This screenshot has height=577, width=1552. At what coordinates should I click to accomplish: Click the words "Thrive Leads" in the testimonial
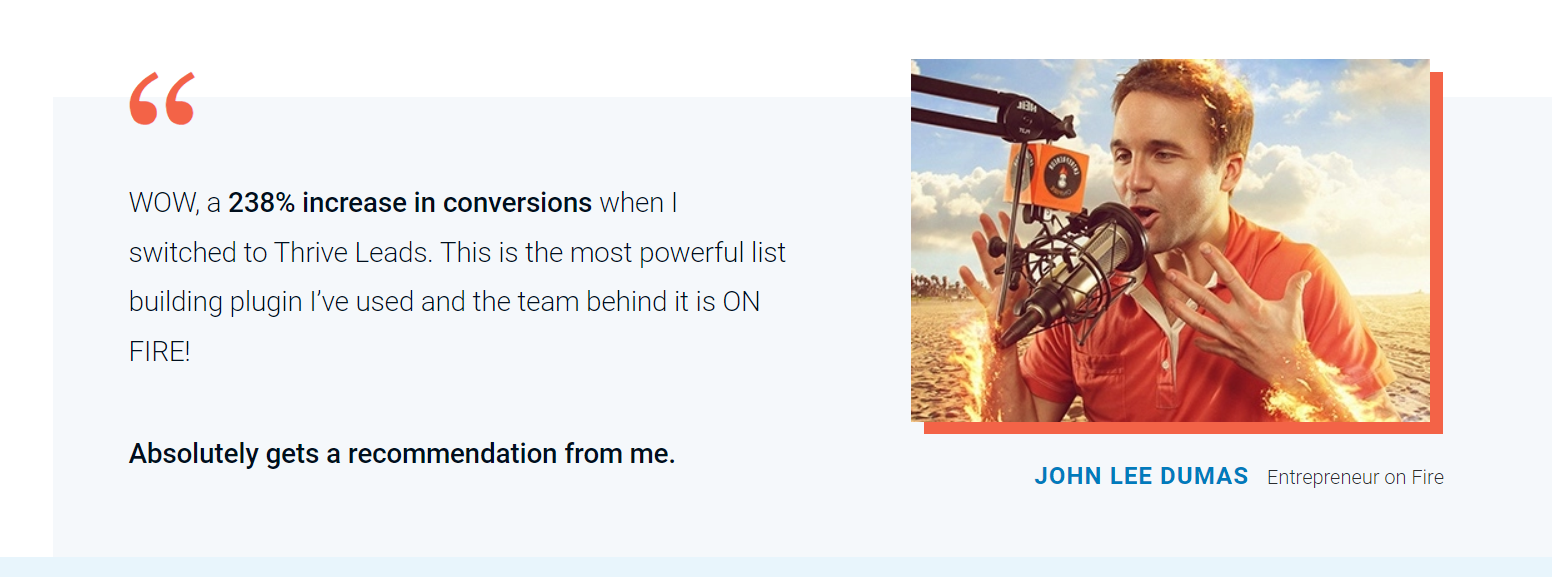[x=351, y=253]
